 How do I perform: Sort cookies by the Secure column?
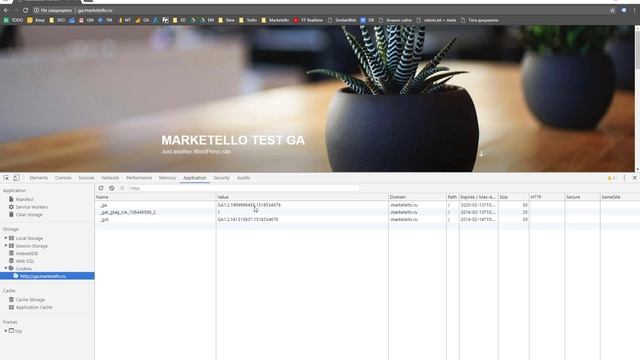pos(582,197)
